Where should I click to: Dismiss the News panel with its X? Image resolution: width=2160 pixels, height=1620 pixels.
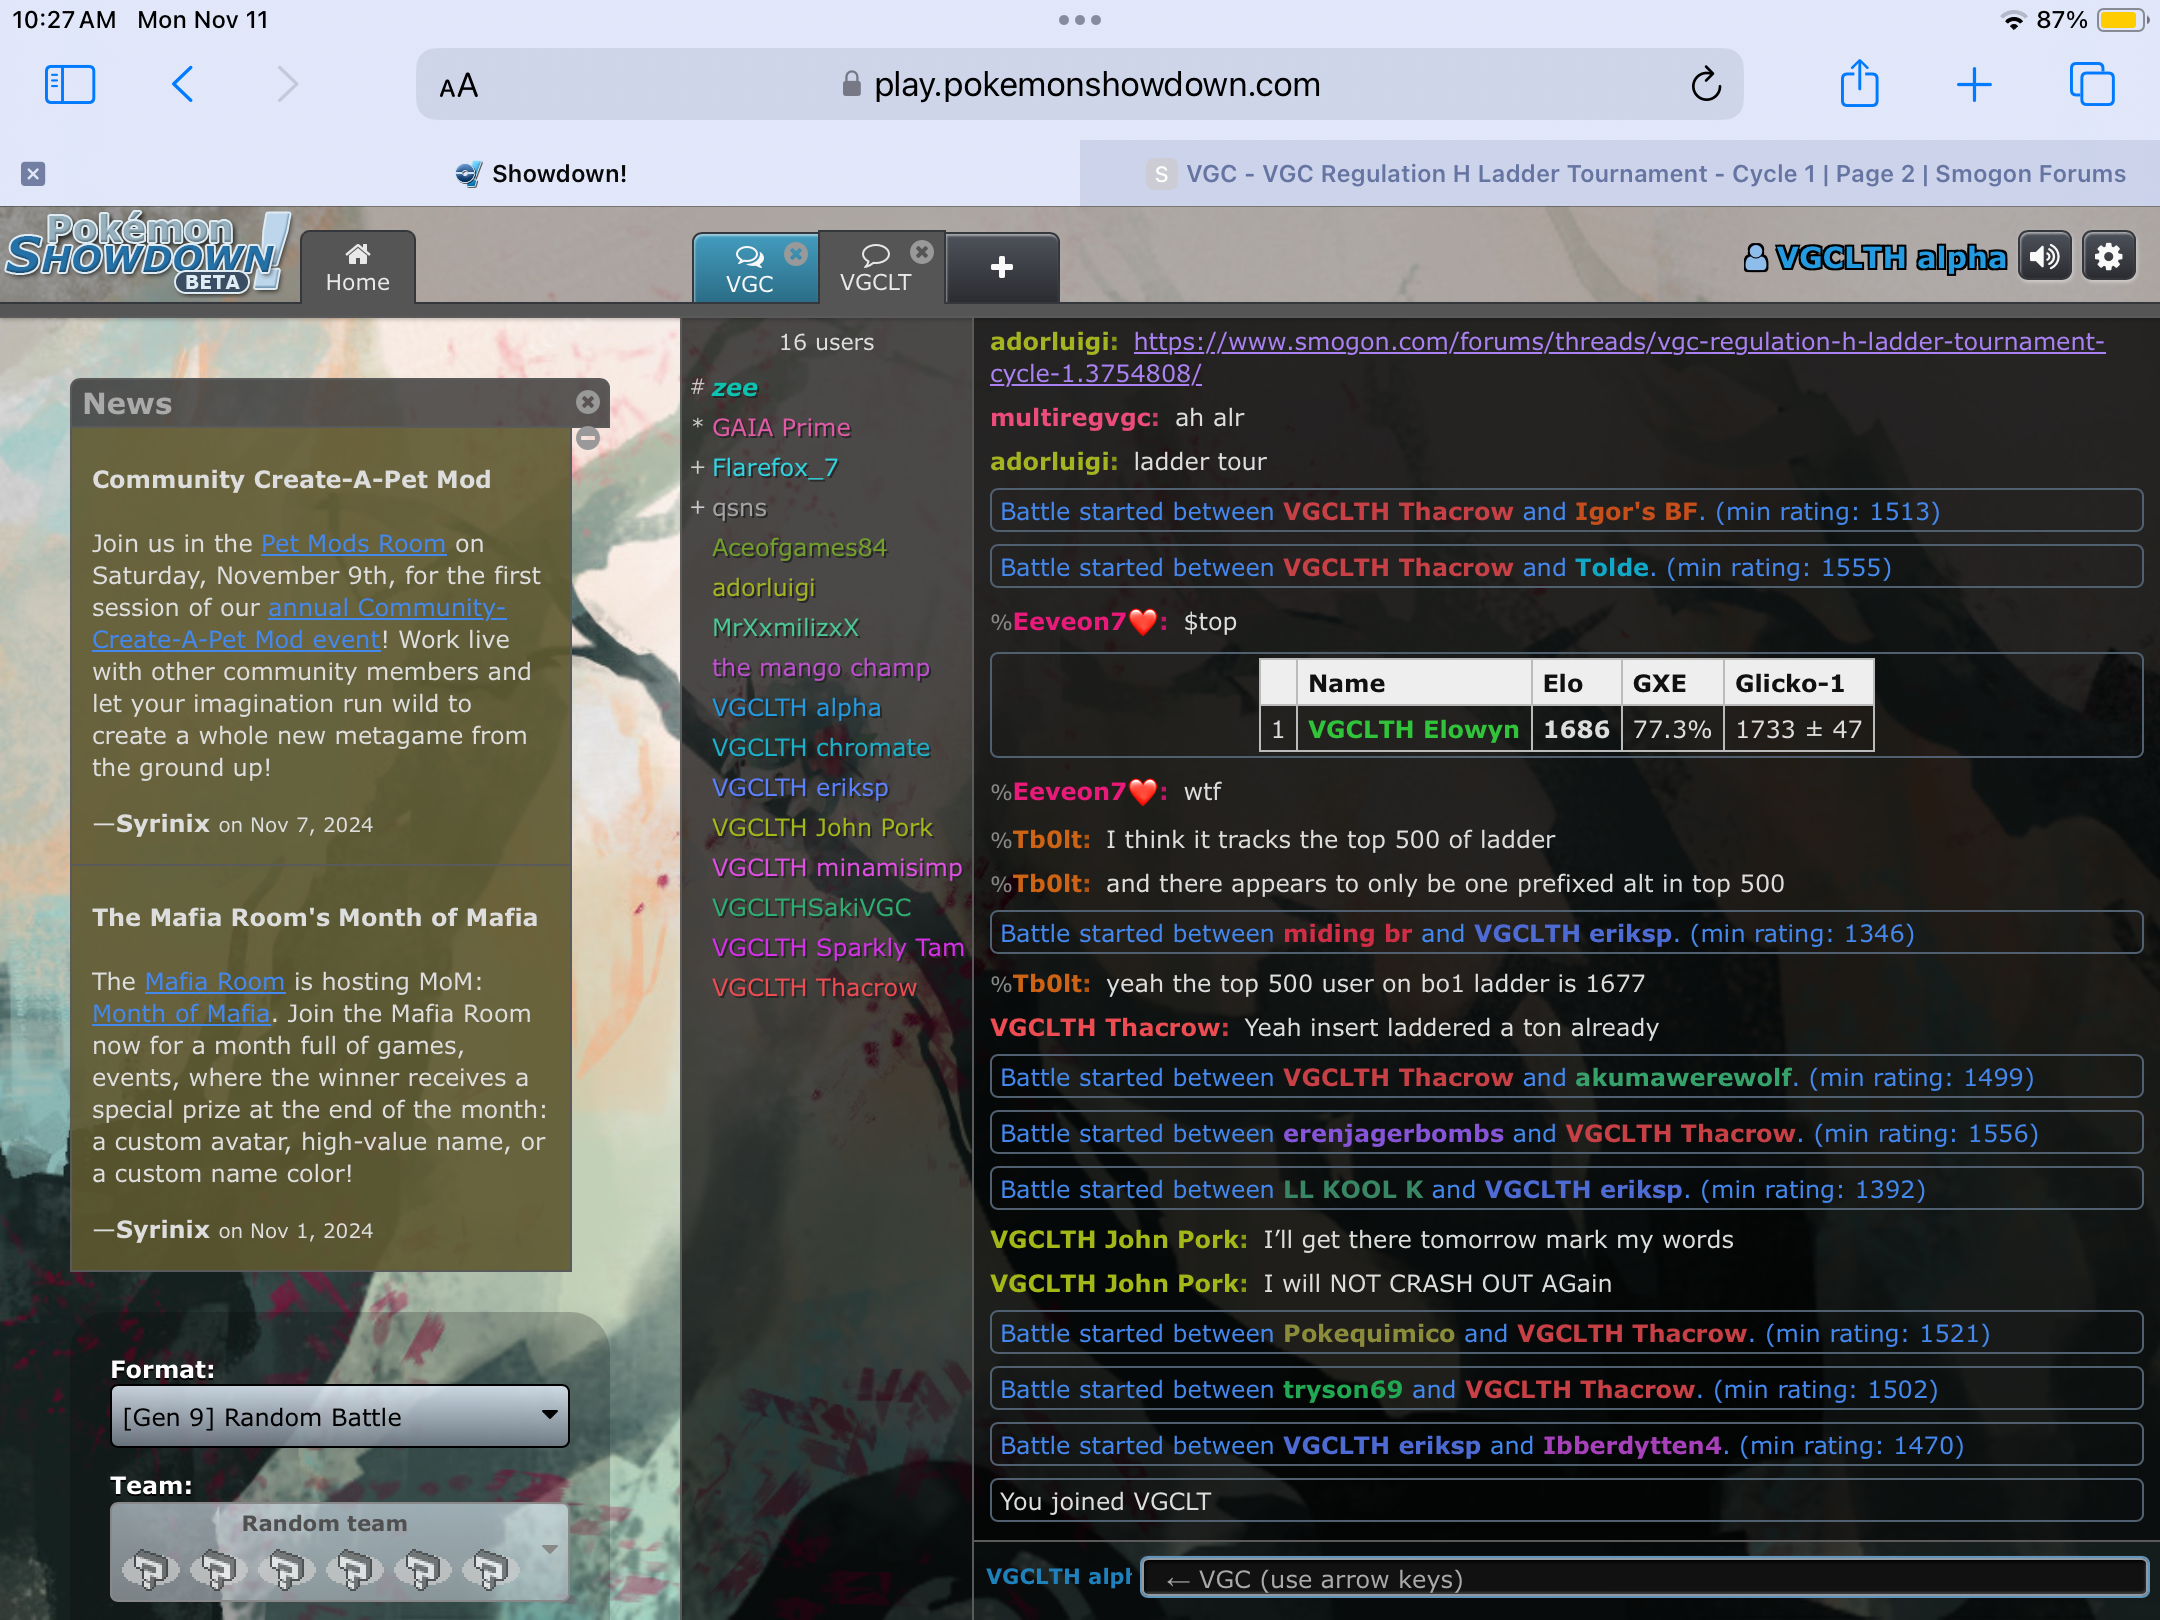588,402
